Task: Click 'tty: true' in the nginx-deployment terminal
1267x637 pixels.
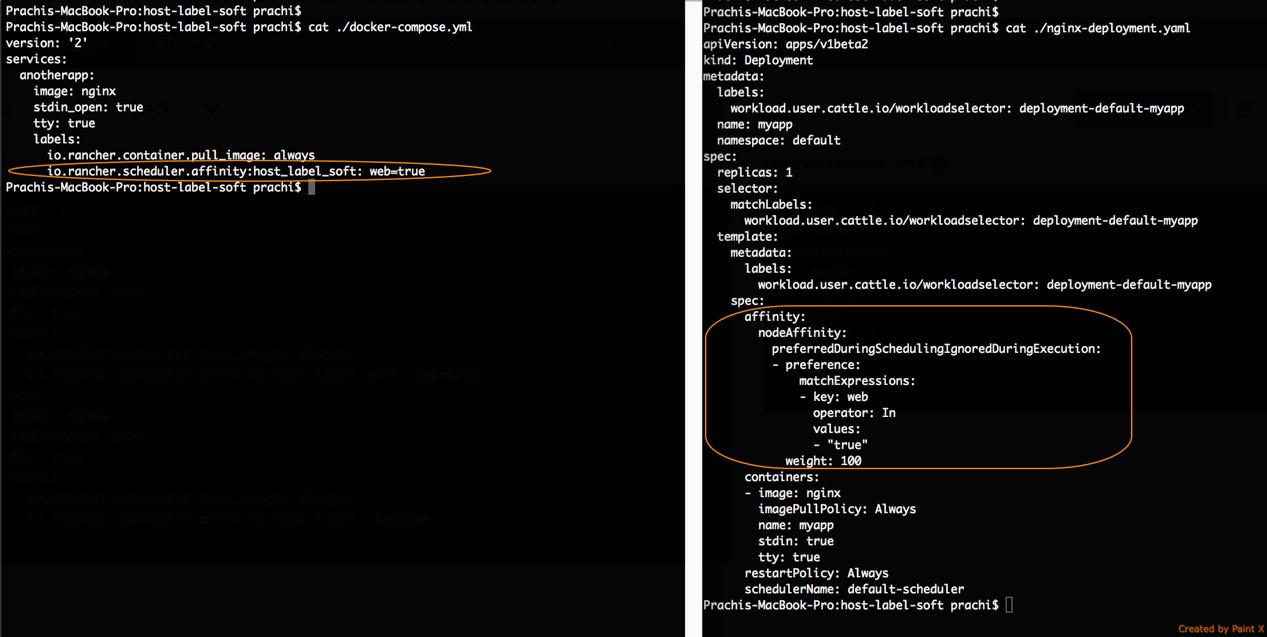Action: 790,556
